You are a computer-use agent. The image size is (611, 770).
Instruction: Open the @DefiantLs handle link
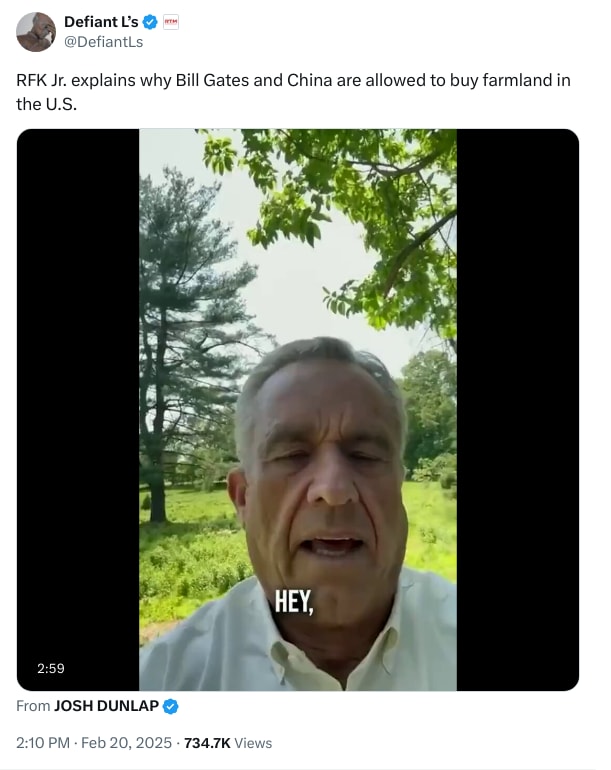[104, 42]
